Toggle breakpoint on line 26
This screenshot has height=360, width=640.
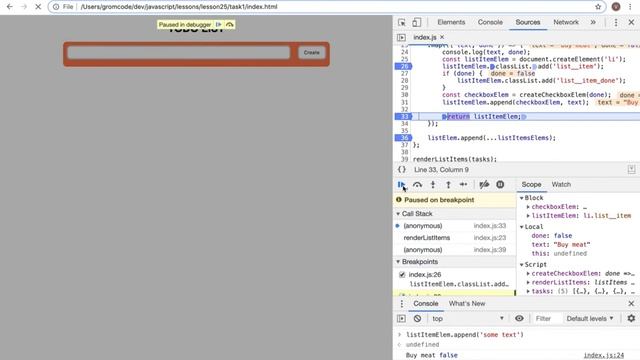coord(403,67)
